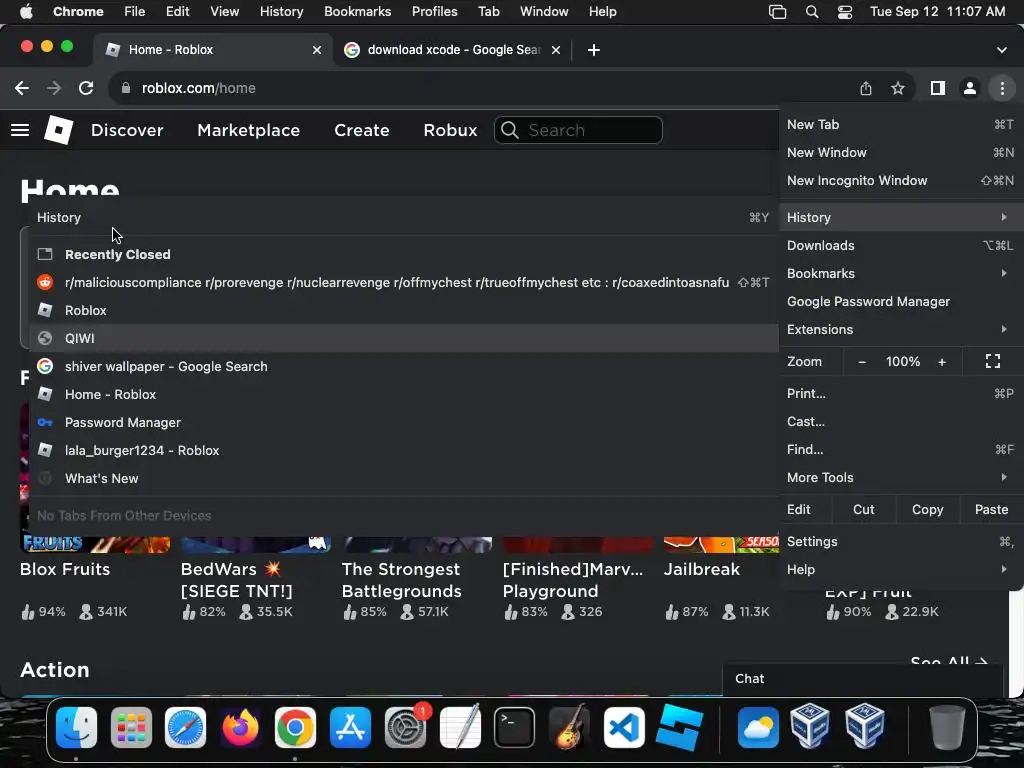Open The Strongest Battlegrounds game
This screenshot has width=1024, height=768.
pos(402,580)
